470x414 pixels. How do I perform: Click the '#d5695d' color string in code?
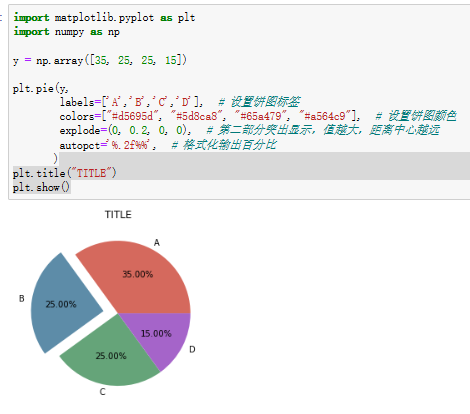click(131, 116)
